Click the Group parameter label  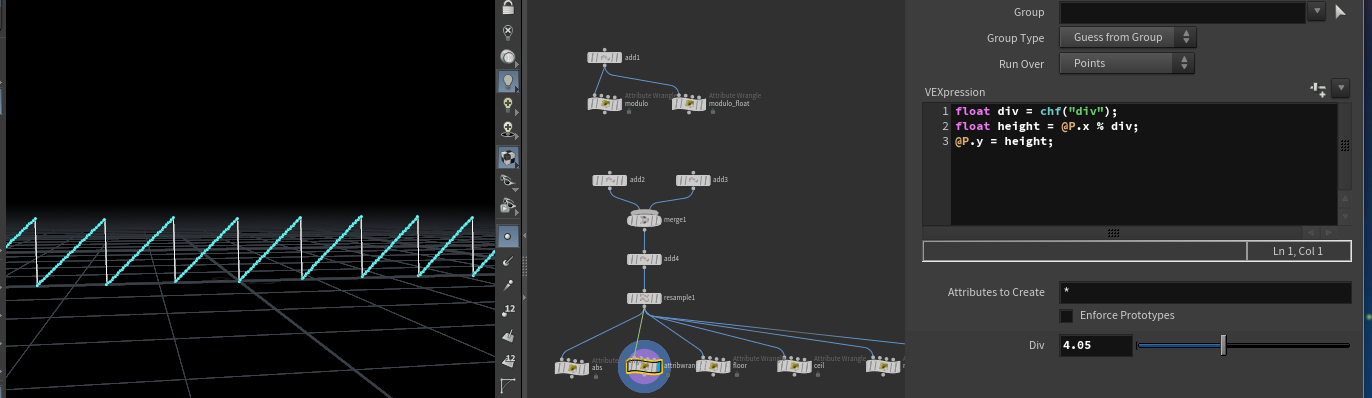1029,12
